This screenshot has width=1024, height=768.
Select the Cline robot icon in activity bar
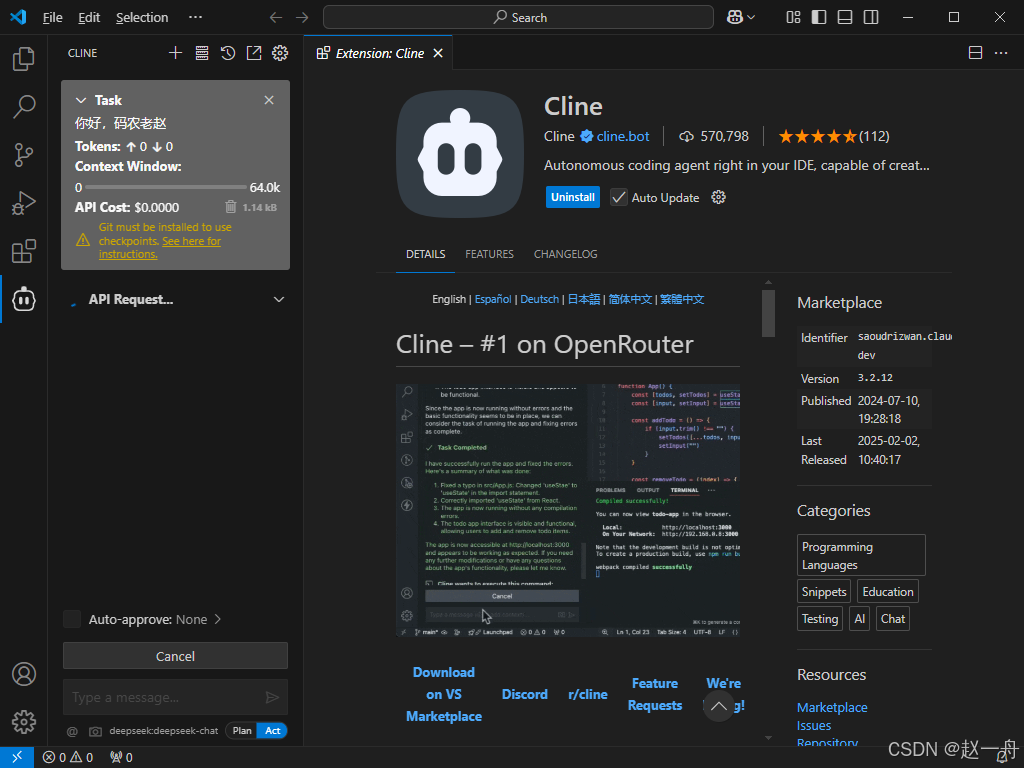click(x=24, y=299)
